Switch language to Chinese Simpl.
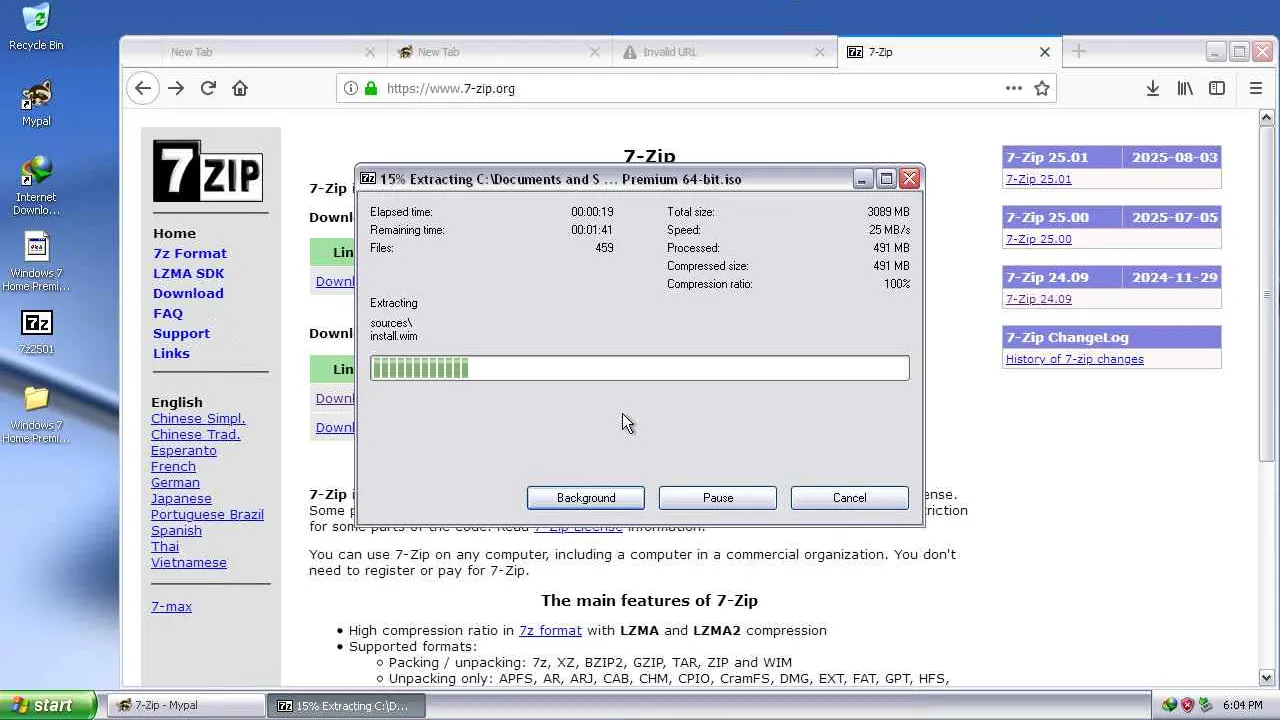Viewport: 1280px width, 720px height. (x=198, y=418)
